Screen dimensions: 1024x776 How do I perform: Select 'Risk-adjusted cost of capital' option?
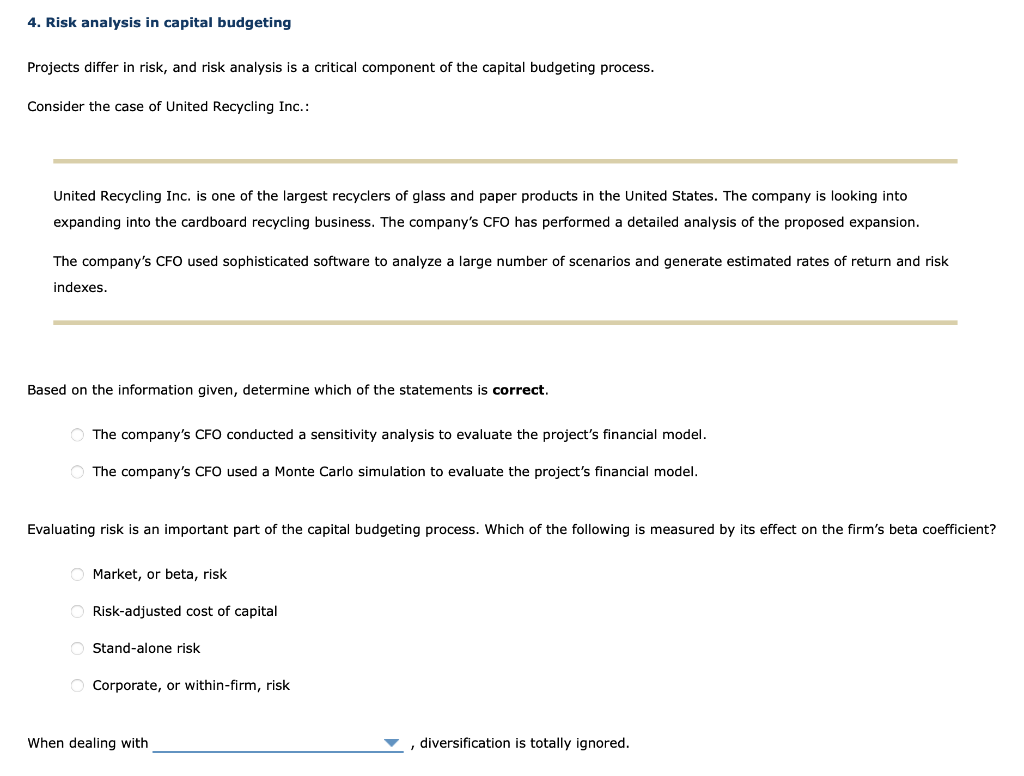click(77, 611)
